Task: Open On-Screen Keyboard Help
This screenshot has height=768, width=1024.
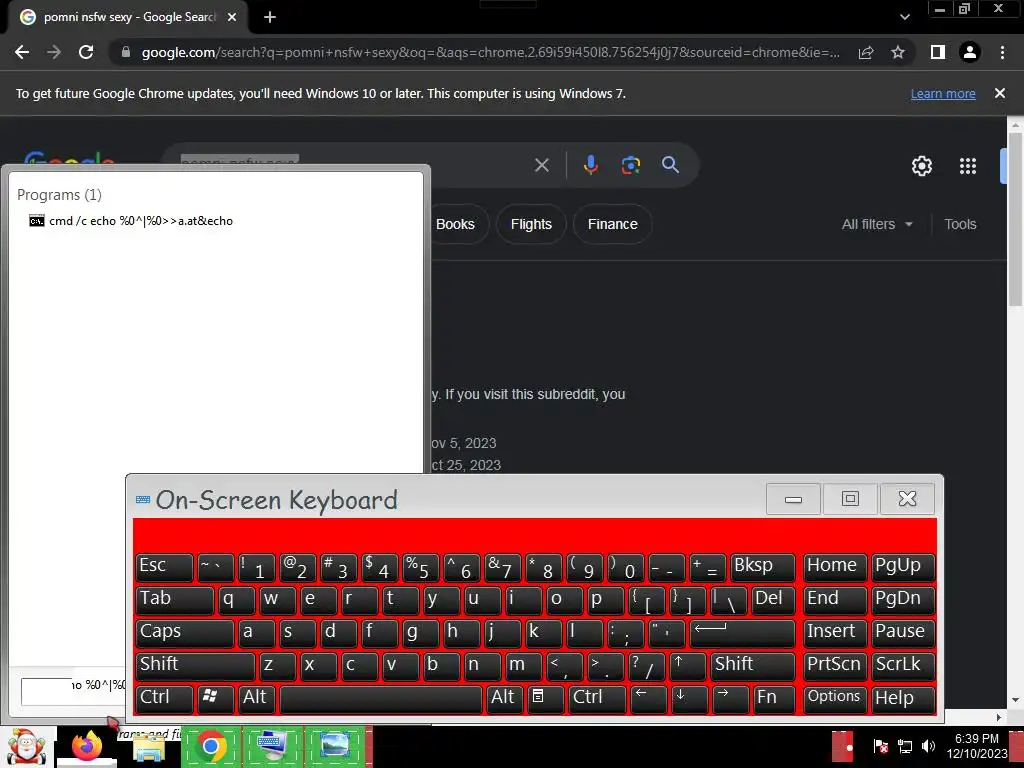Action: [x=903, y=698]
